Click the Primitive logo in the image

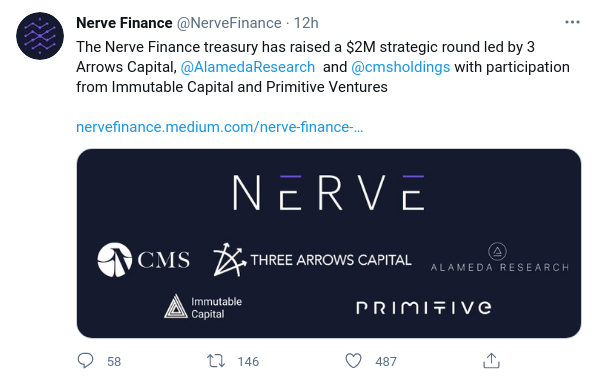click(424, 308)
